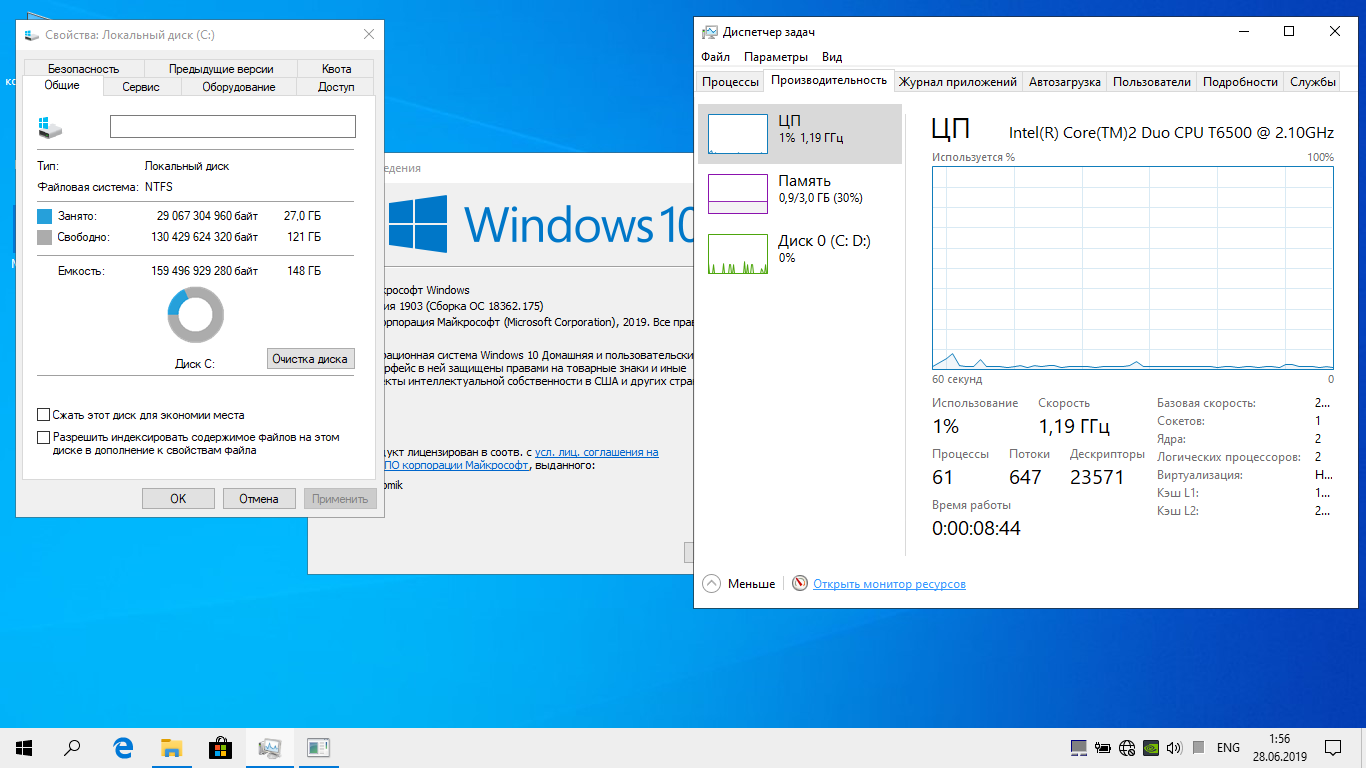The height and width of the screenshot is (768, 1366).
Task: Switch to the Процессы tab
Action: (x=730, y=82)
